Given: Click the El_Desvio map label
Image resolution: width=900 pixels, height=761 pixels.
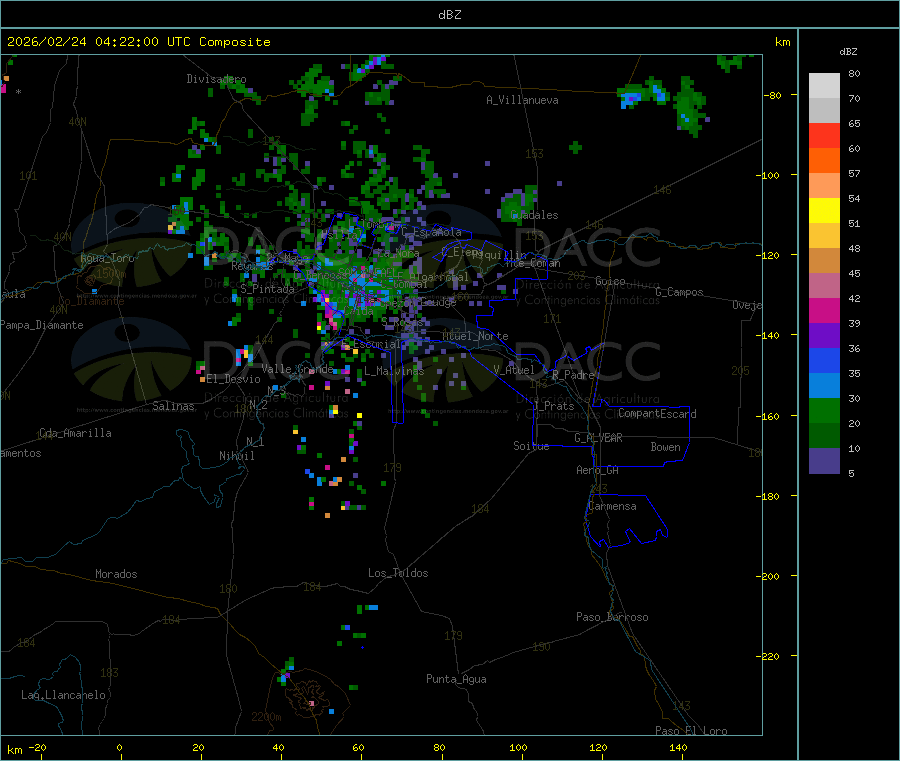Looking at the screenshot, I should tap(233, 379).
